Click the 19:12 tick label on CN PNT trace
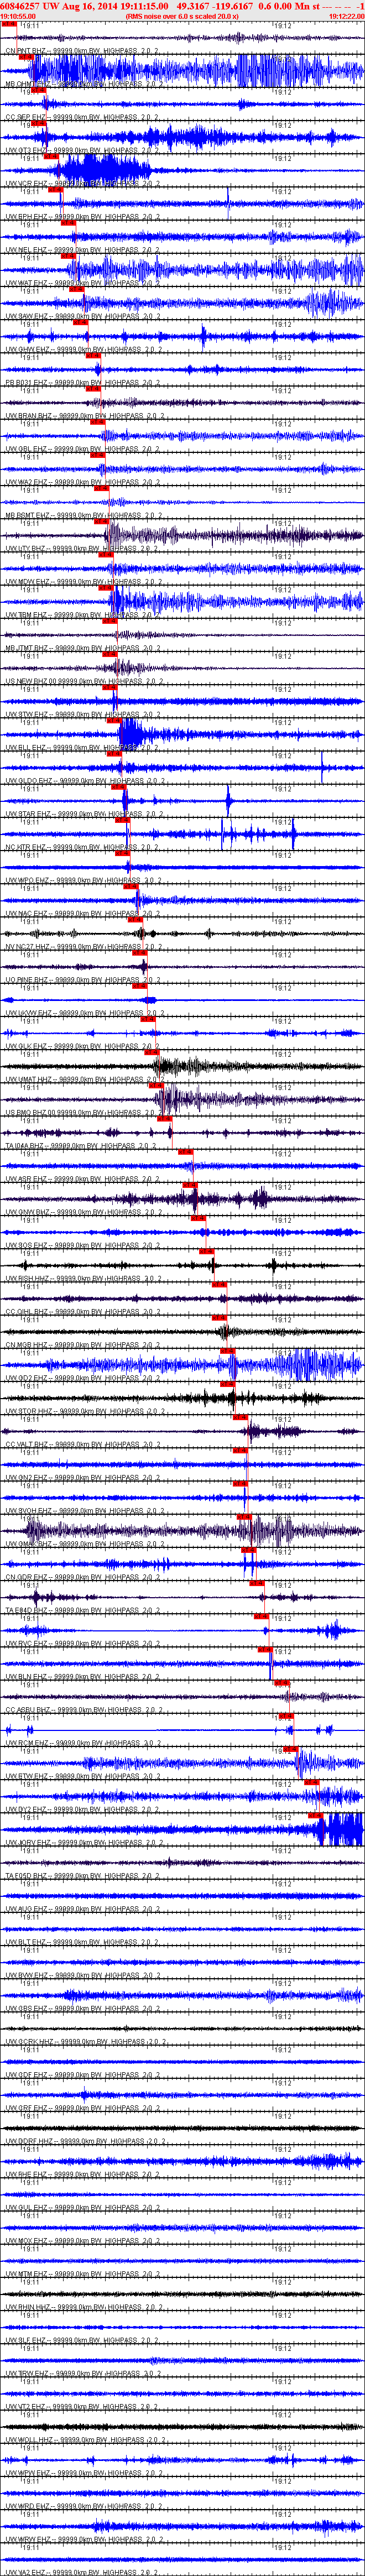 [282, 60]
